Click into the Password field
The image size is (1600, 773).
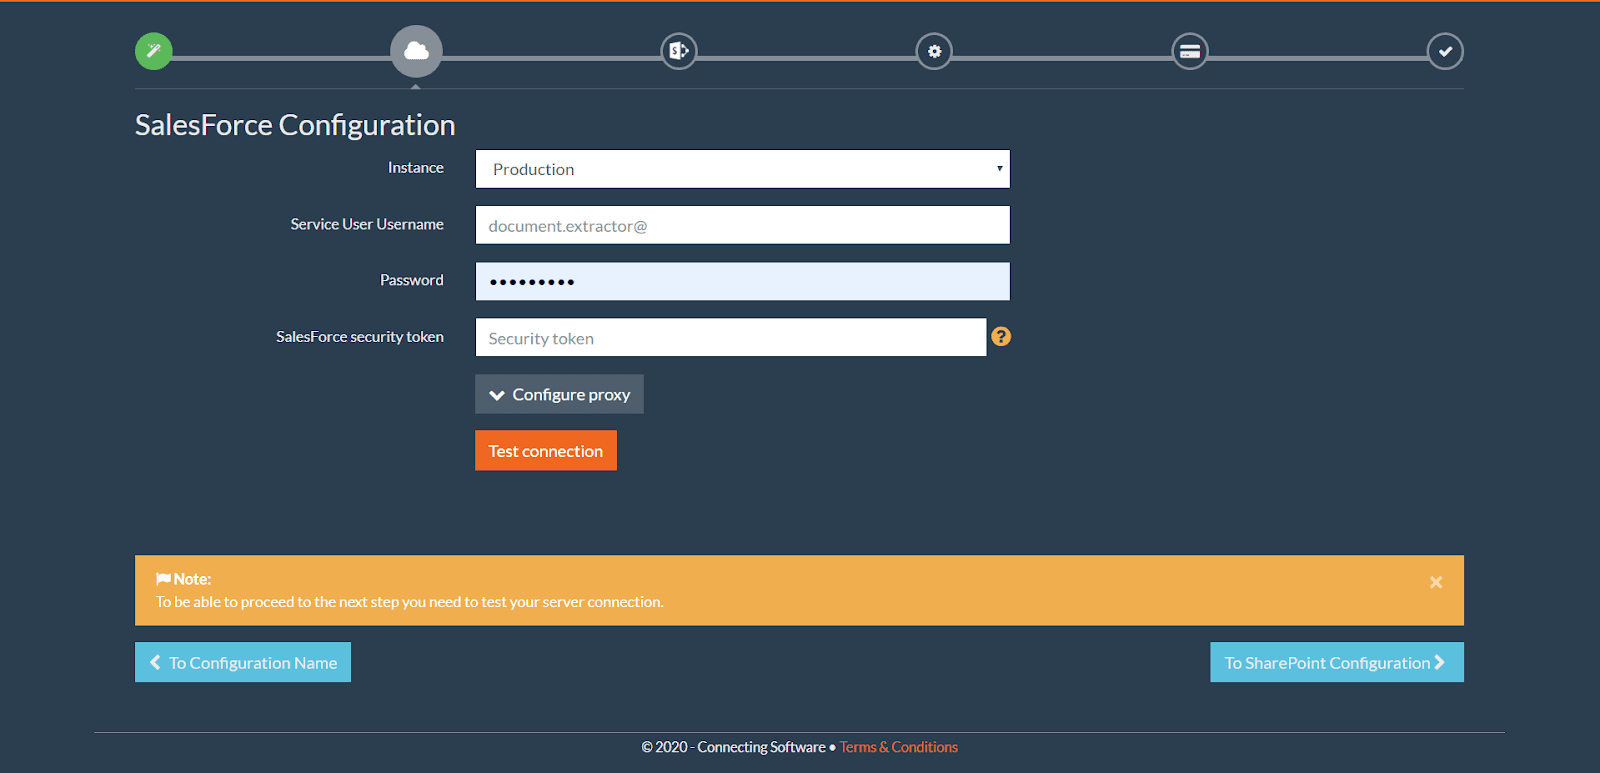[743, 281]
